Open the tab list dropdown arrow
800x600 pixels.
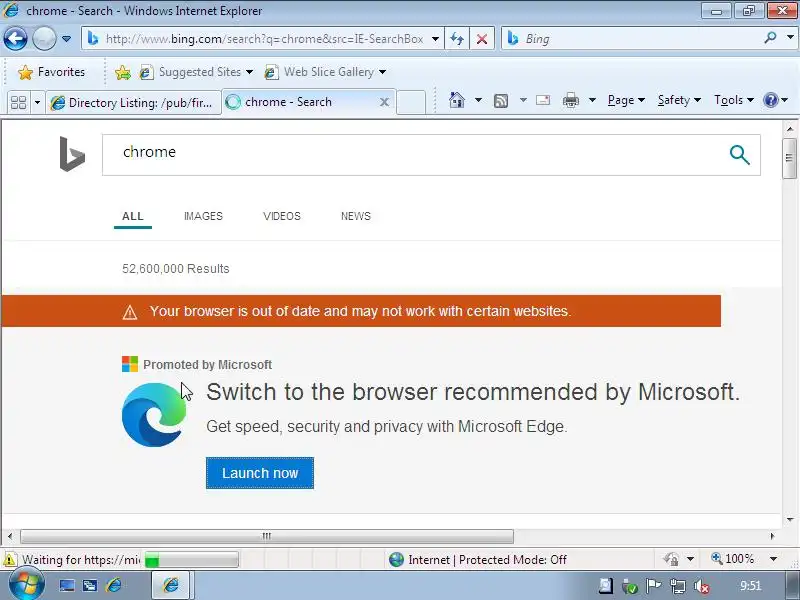(37, 103)
